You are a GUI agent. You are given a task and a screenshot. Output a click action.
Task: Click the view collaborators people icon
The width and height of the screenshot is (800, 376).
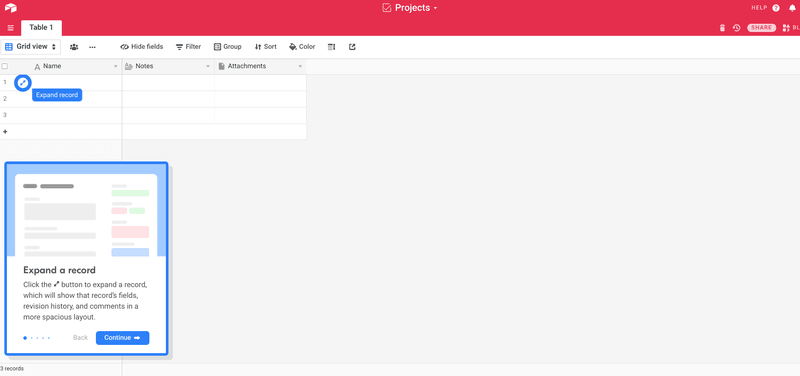pos(74,47)
